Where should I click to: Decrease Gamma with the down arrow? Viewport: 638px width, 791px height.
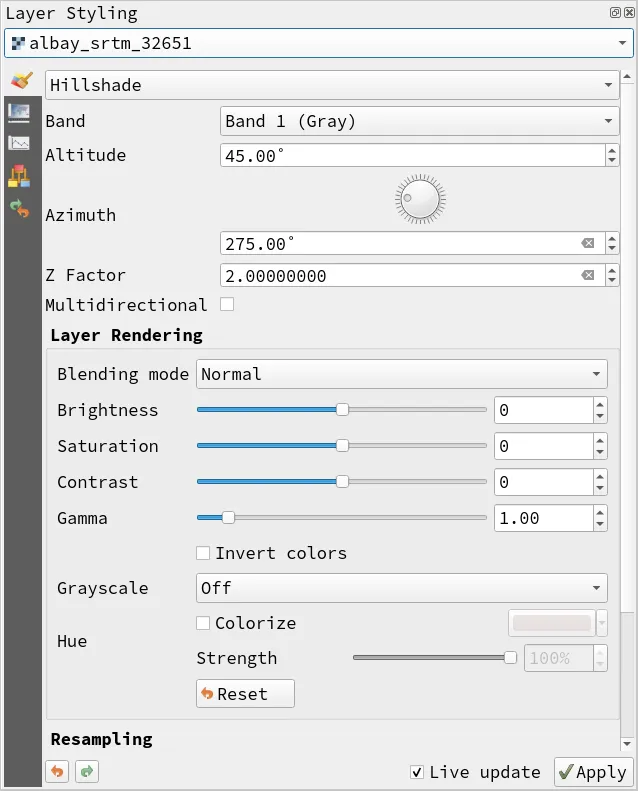[x=600, y=524]
